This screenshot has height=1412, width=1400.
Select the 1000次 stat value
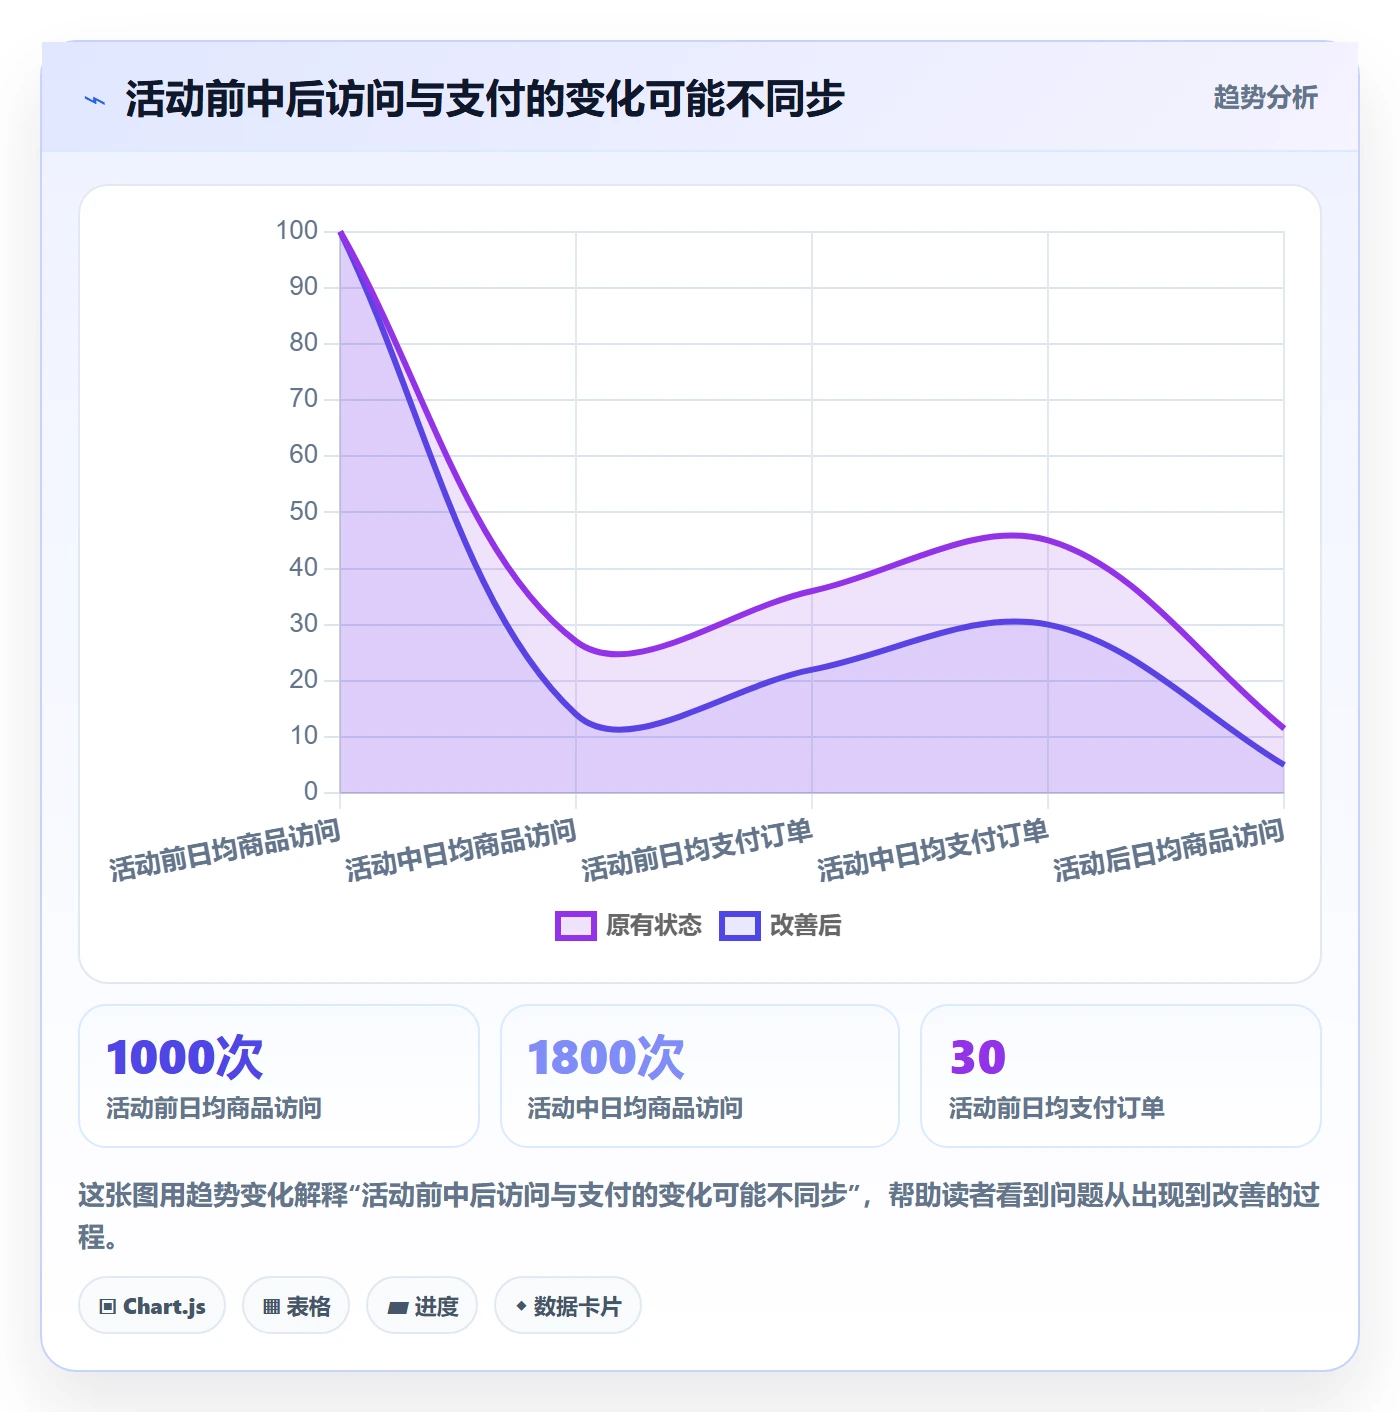pos(184,1058)
